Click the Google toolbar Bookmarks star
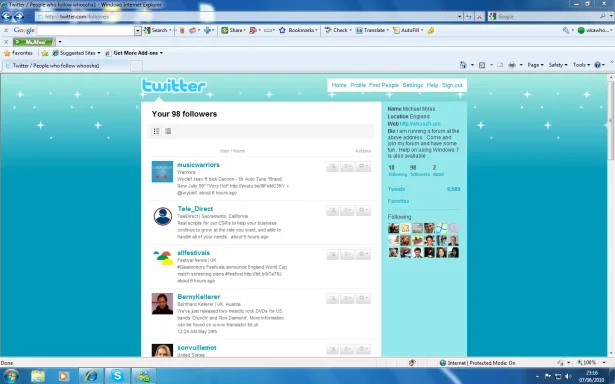The image size is (615, 384). (x=282, y=30)
